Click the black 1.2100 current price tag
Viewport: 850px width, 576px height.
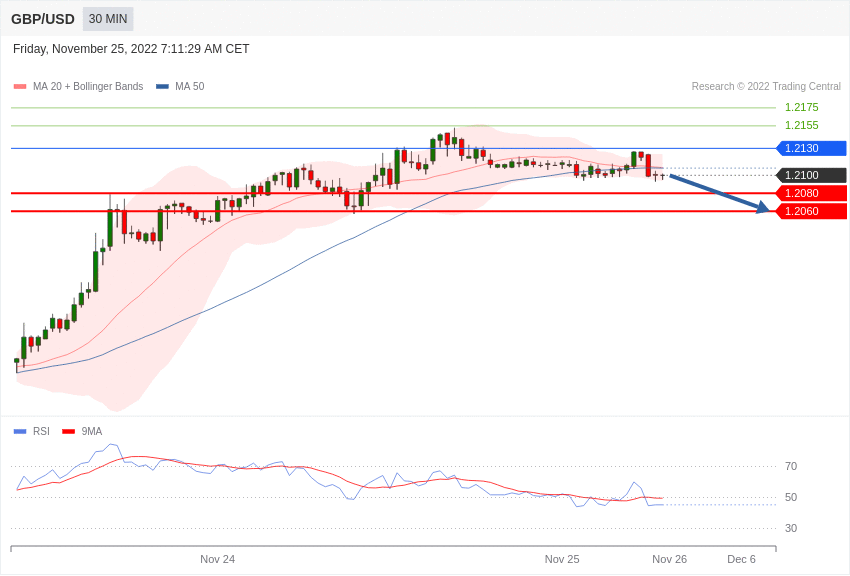[812, 175]
